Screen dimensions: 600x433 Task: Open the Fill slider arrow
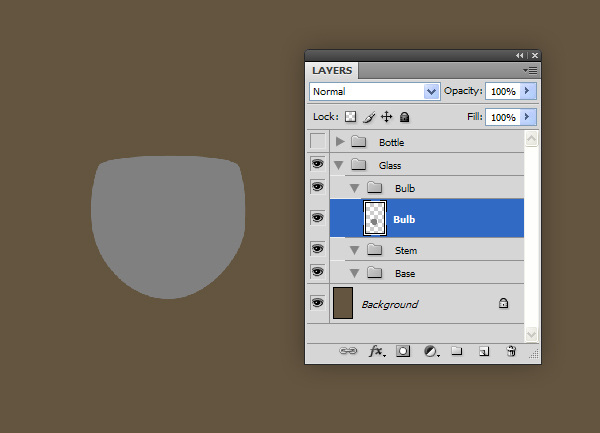pos(528,117)
